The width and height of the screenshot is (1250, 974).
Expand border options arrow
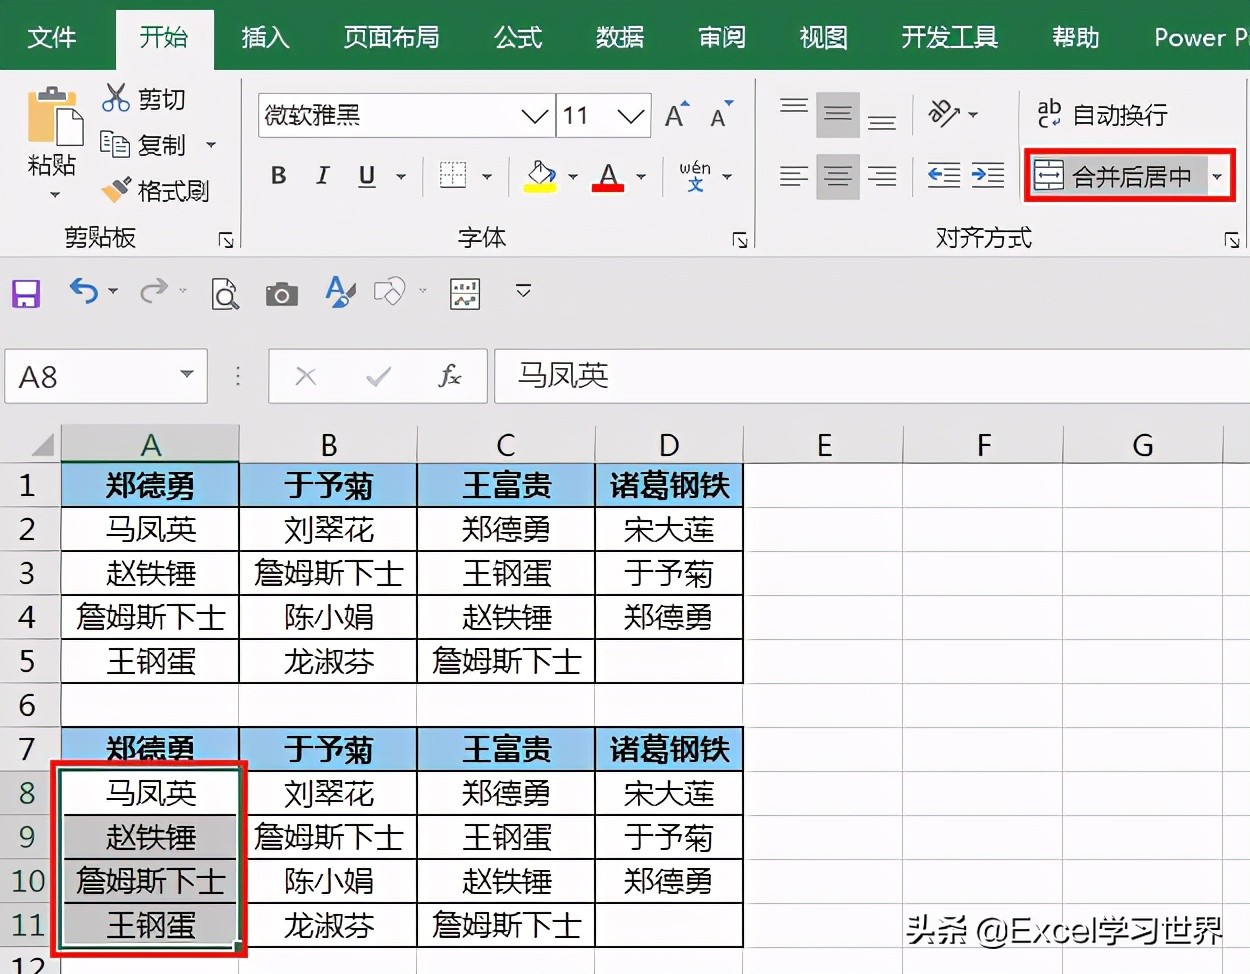click(x=487, y=177)
